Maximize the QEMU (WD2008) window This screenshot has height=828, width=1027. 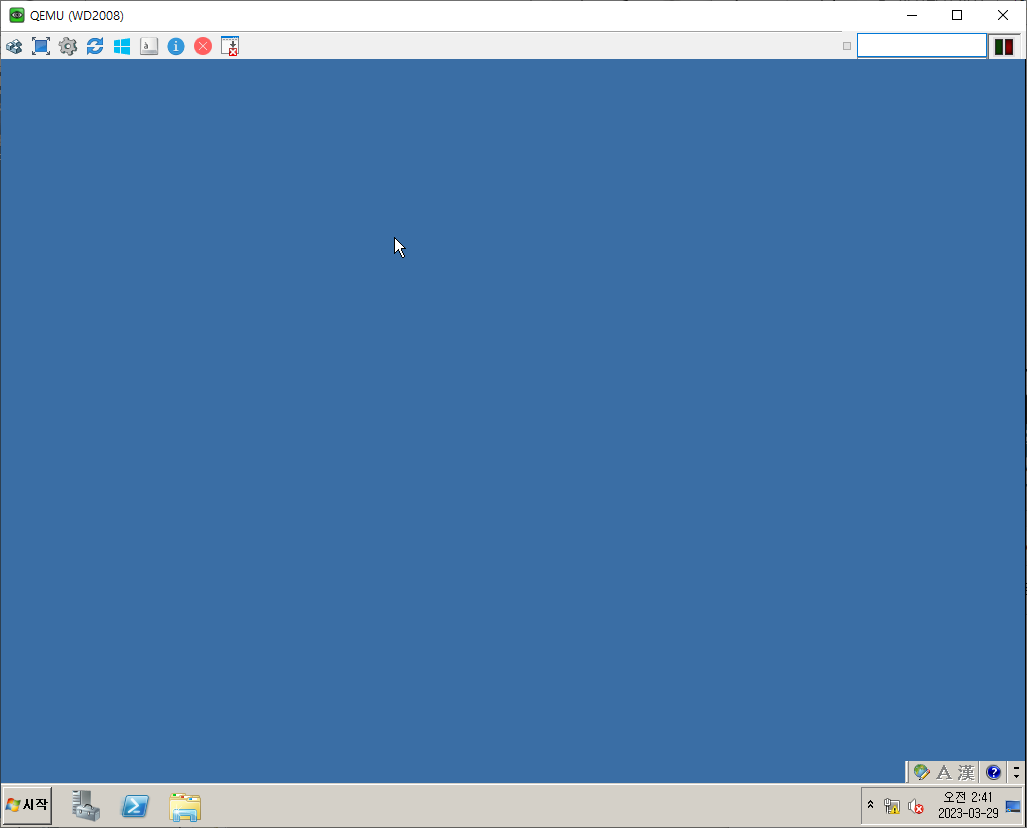(x=957, y=15)
